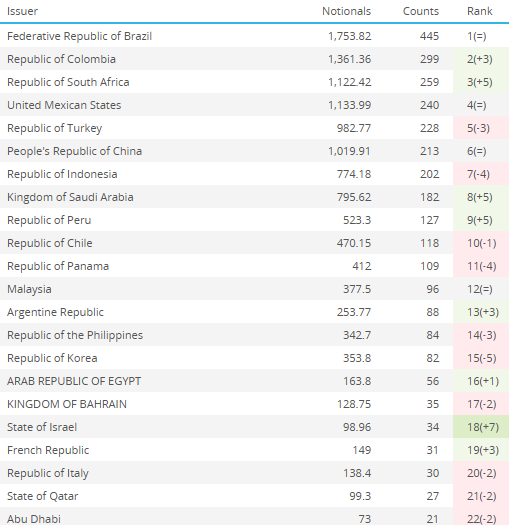509x525 pixels.
Task: Click Republic of South Africa row
Action: coord(254,82)
